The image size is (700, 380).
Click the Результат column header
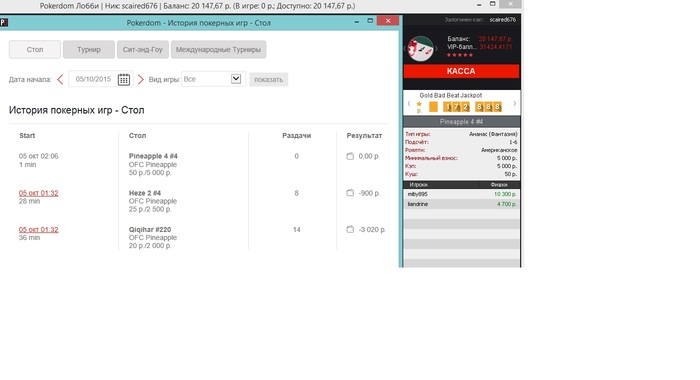[x=364, y=135]
